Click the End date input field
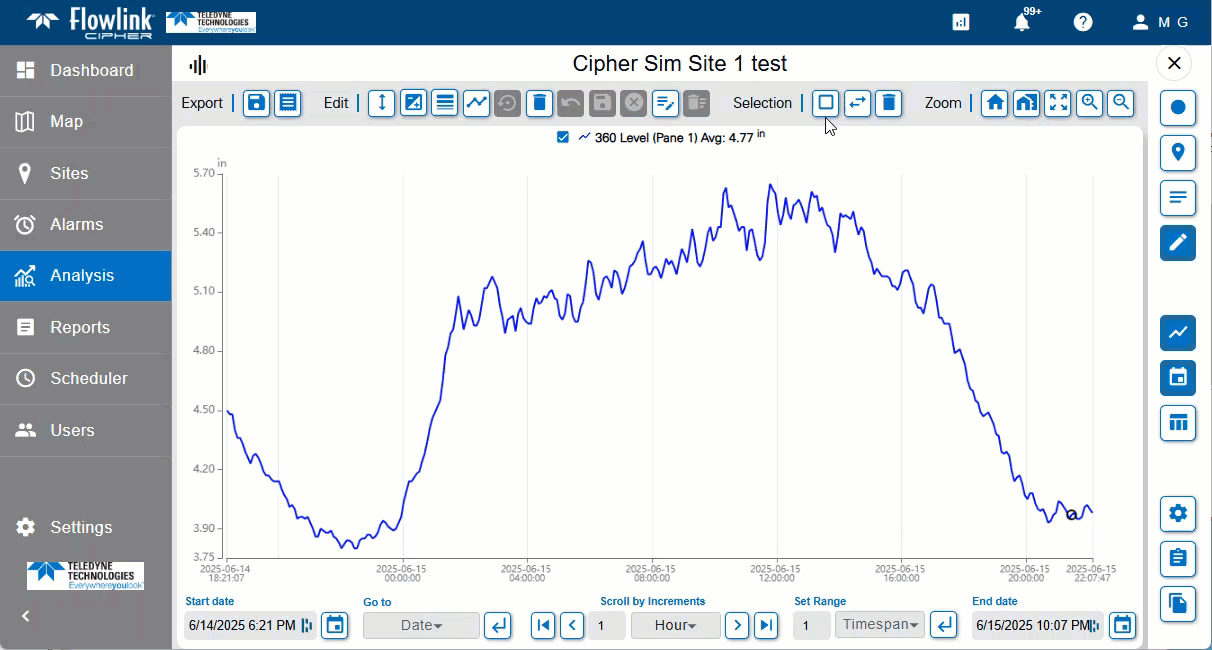The height and width of the screenshot is (650, 1212). pyautogui.click(x=1030, y=626)
